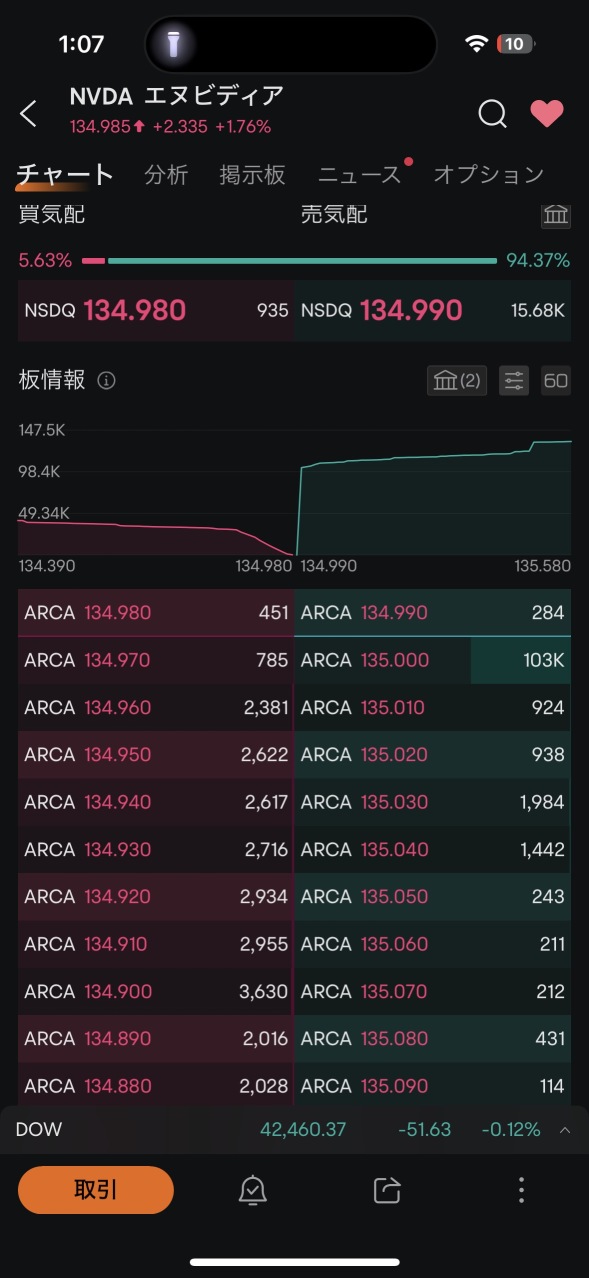Select the ARCA ask row at 135.020
The width and height of the screenshot is (589, 1278).
coord(433,755)
